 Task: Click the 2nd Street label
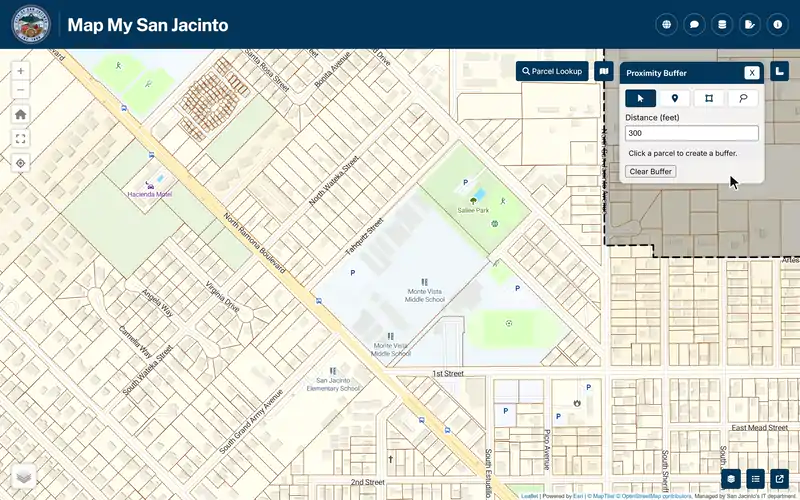[367, 482]
